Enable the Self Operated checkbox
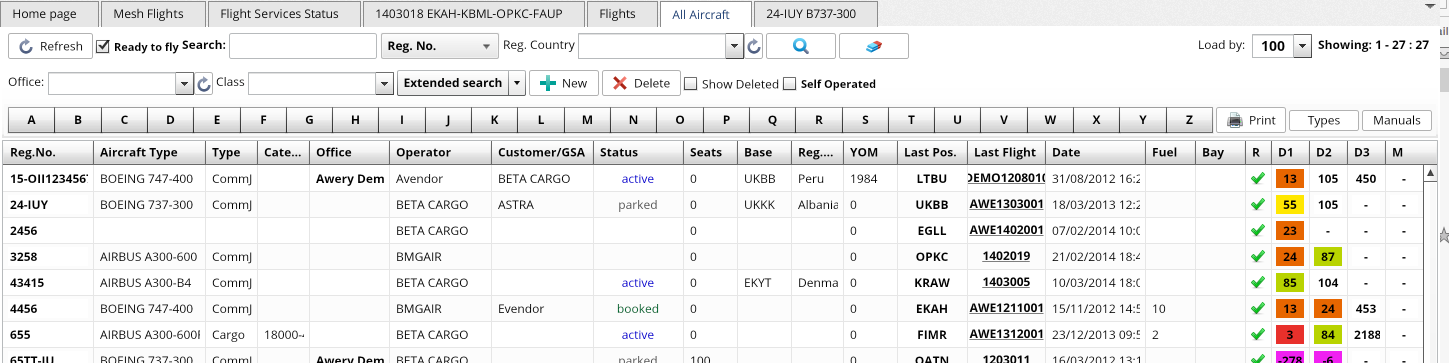This screenshot has height=363, width=1449. coord(790,84)
